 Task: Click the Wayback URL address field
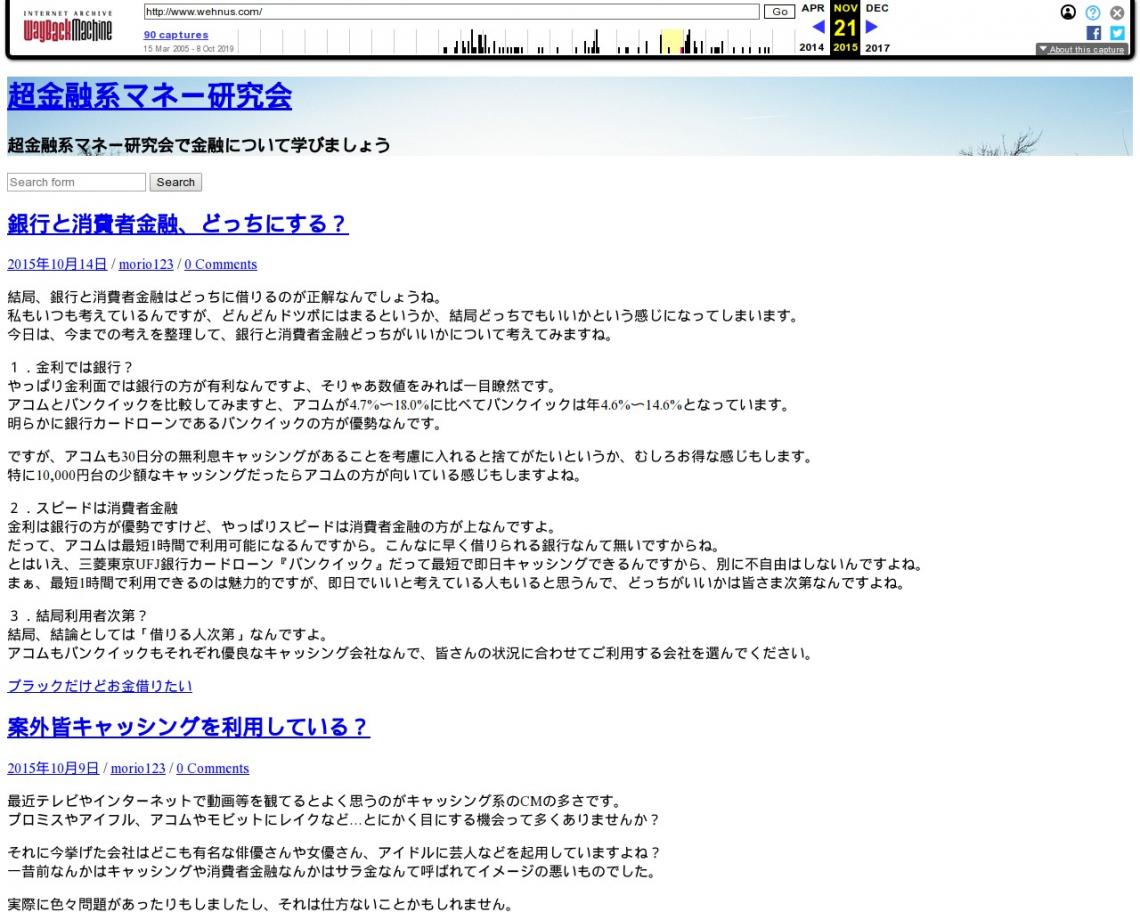451,12
